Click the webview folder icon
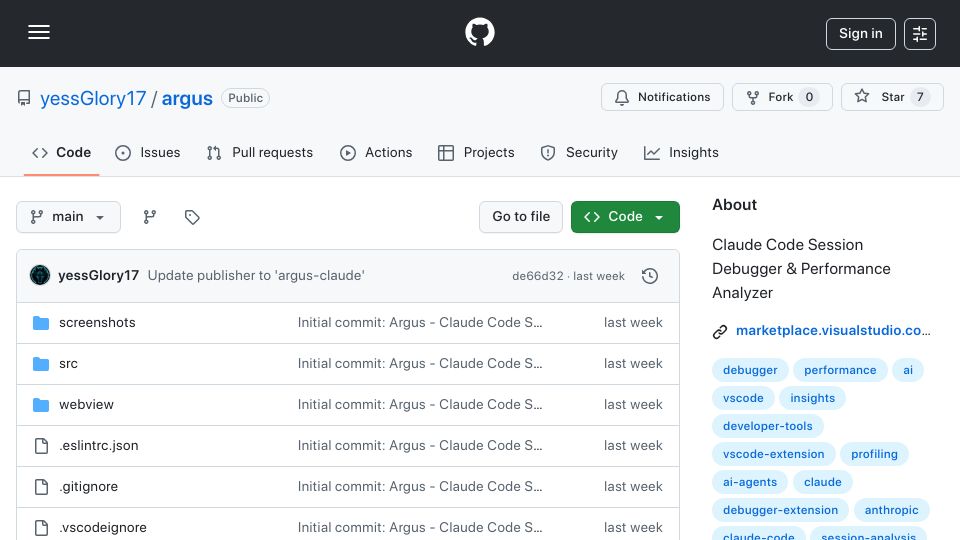Viewport: 960px width, 540px height. click(x=41, y=405)
